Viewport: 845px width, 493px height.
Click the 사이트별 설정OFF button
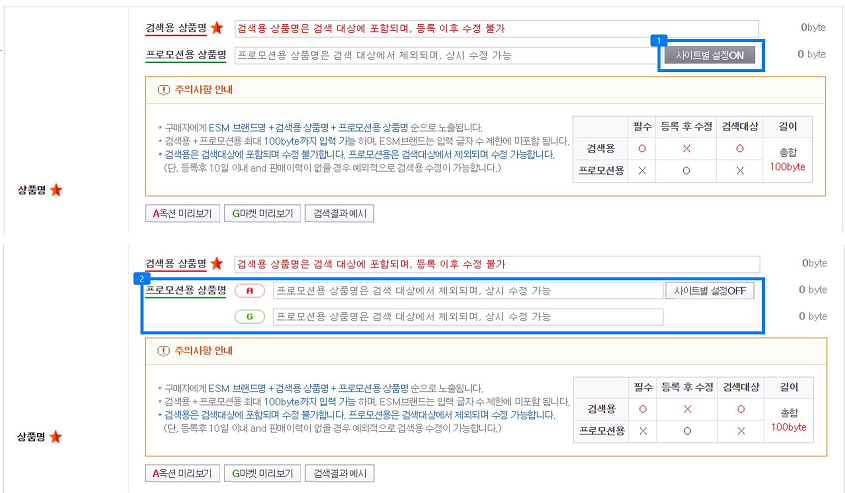709,290
